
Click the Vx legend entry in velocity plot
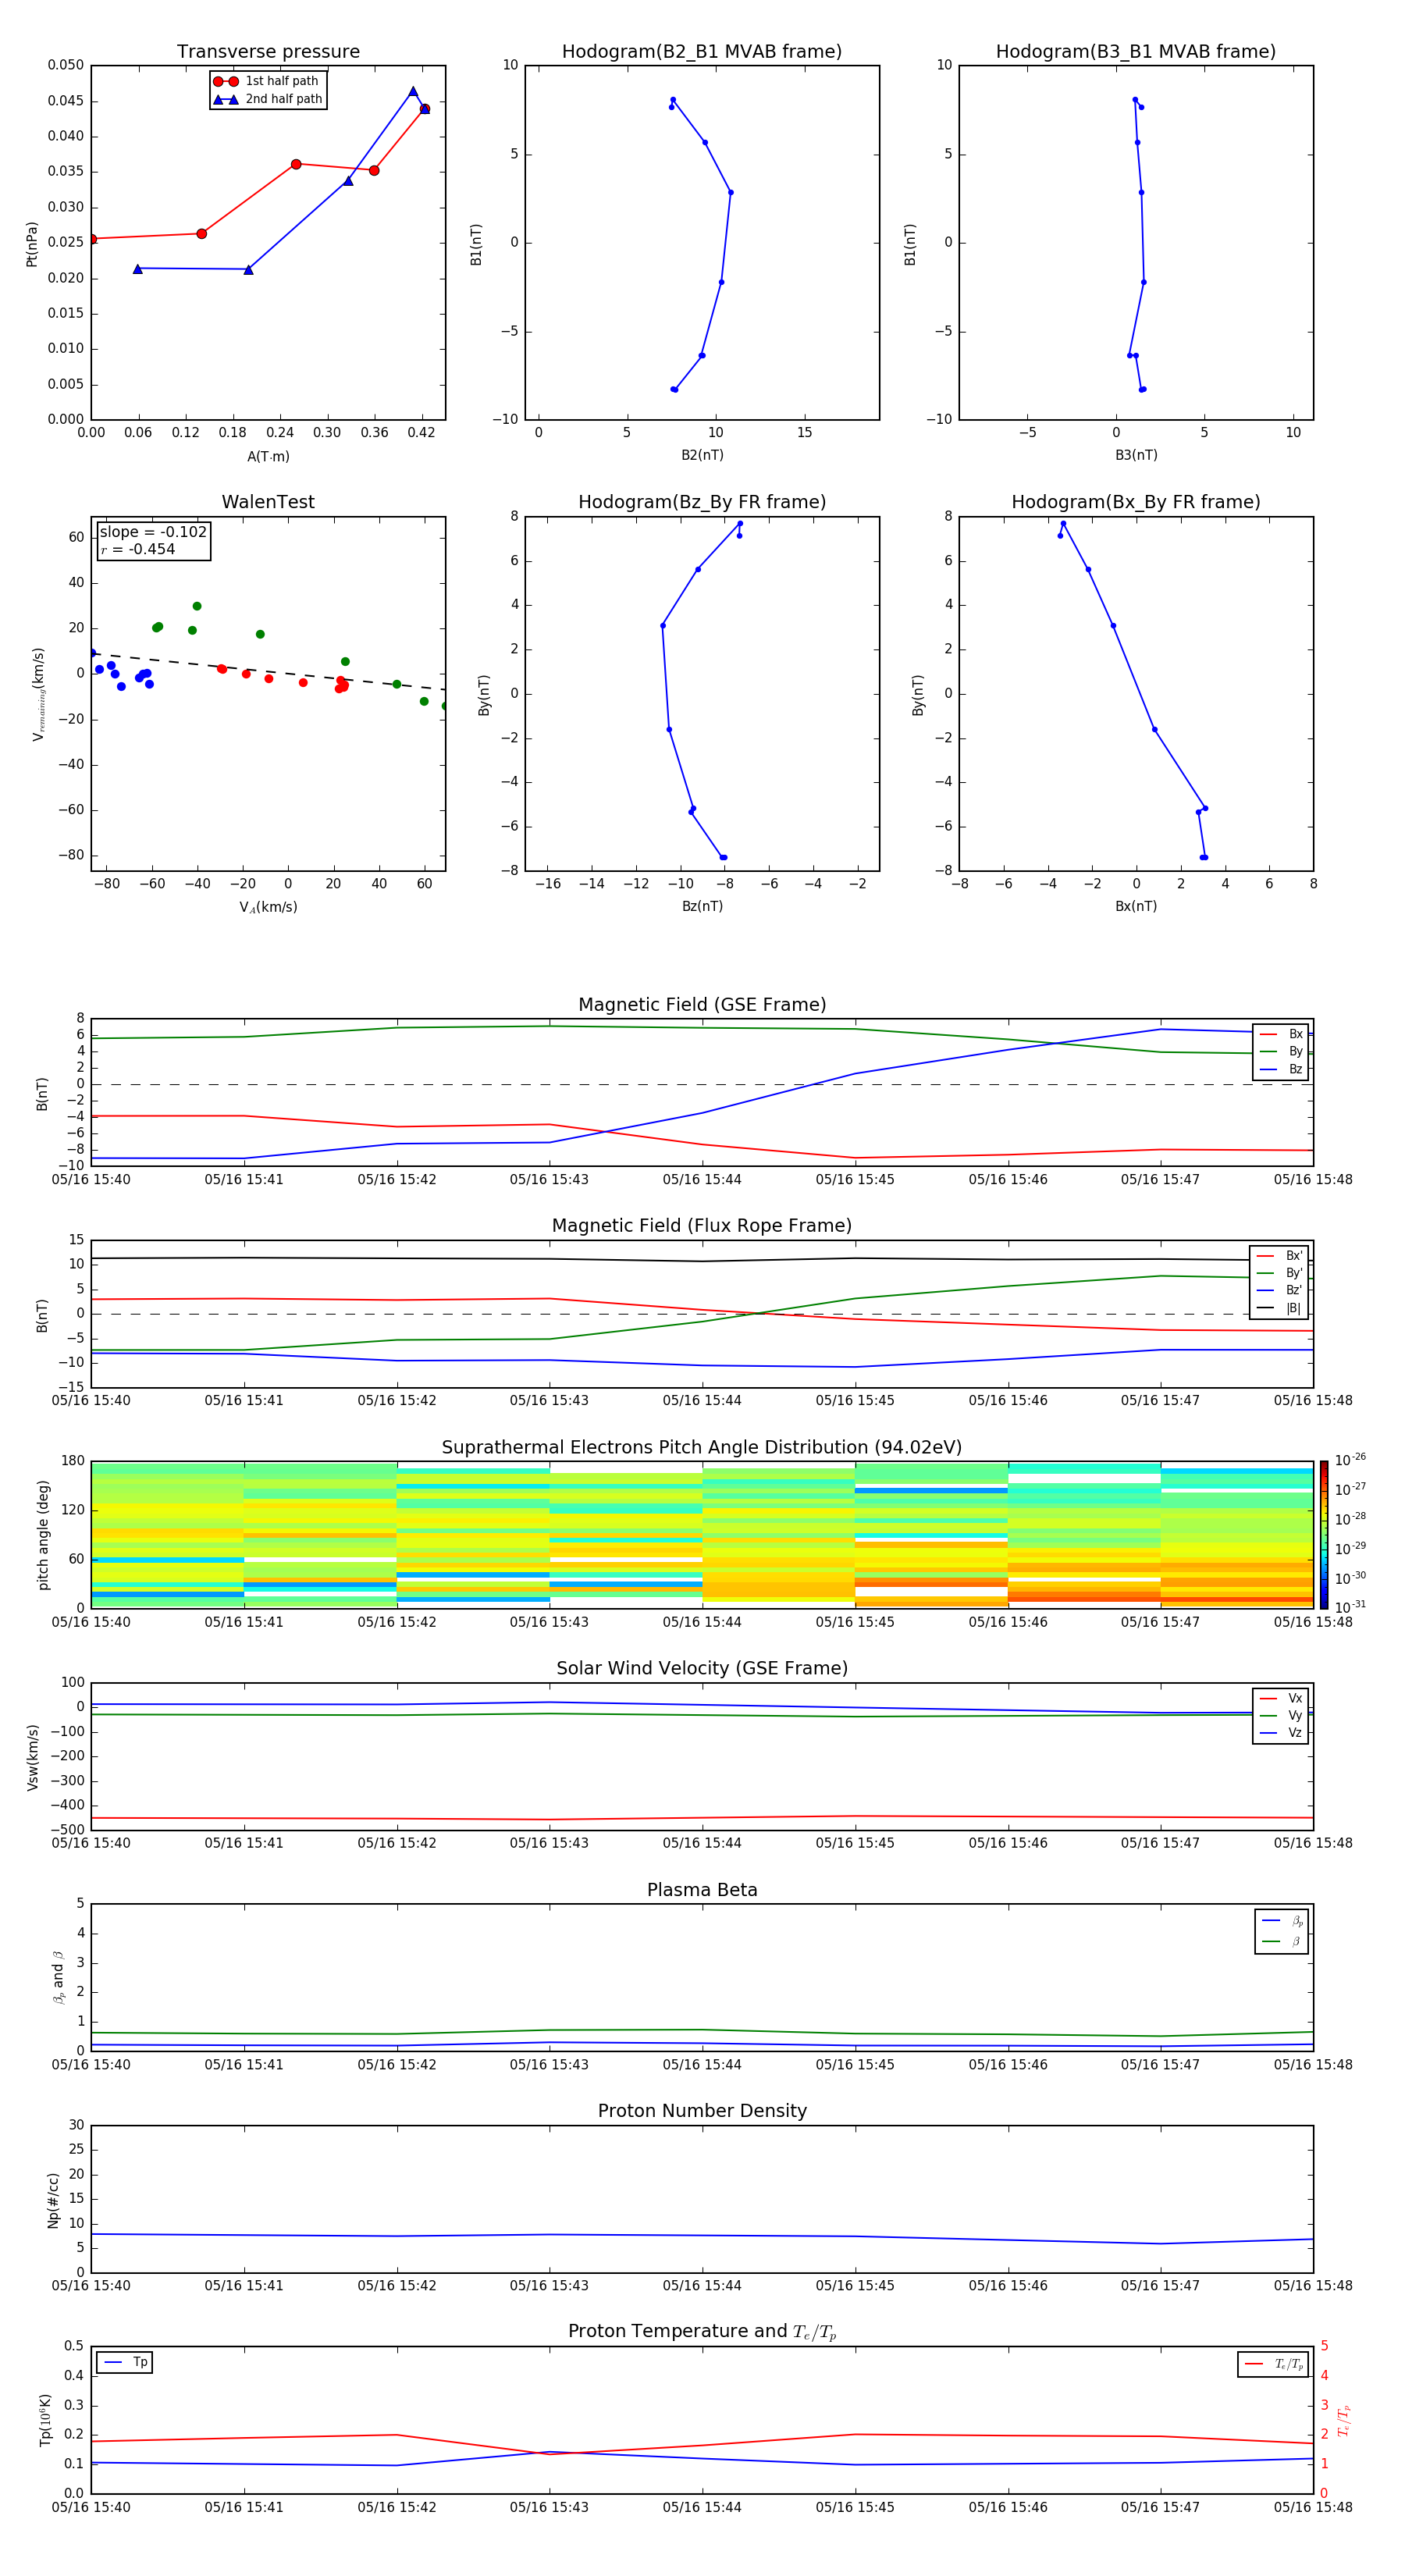click(1282, 1699)
